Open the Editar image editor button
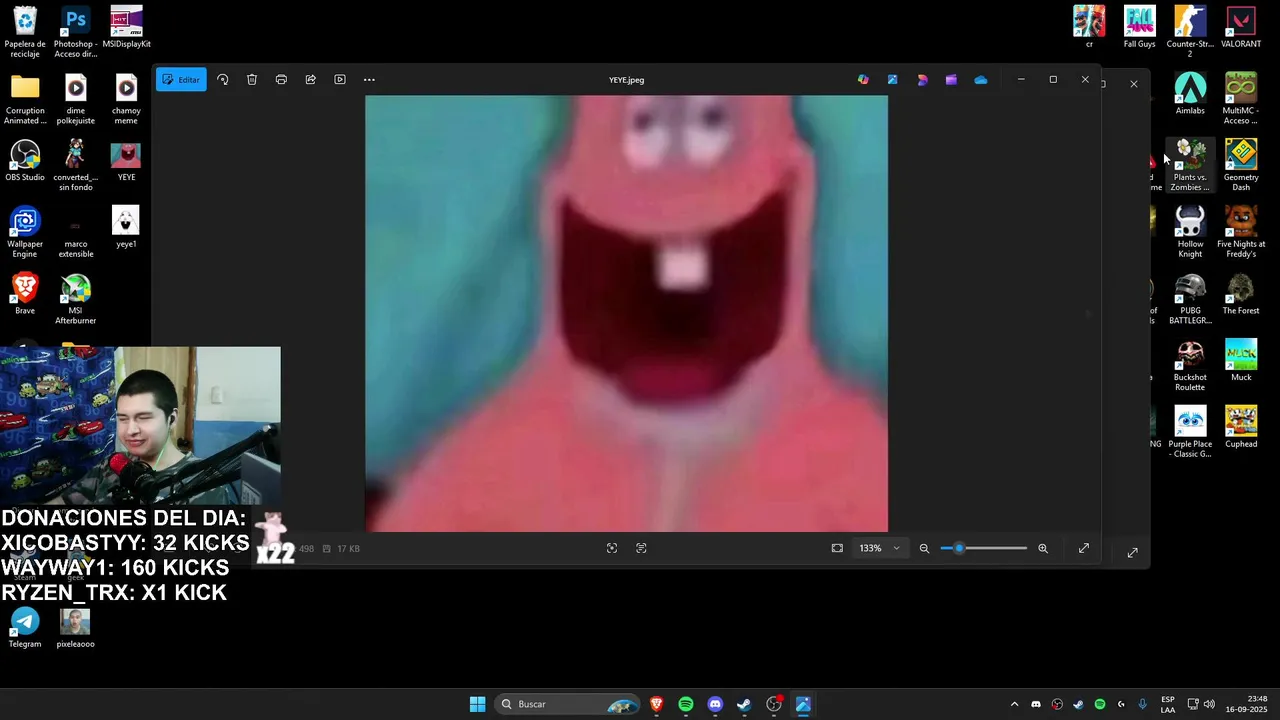Screen dimensions: 1280x720 181,80
